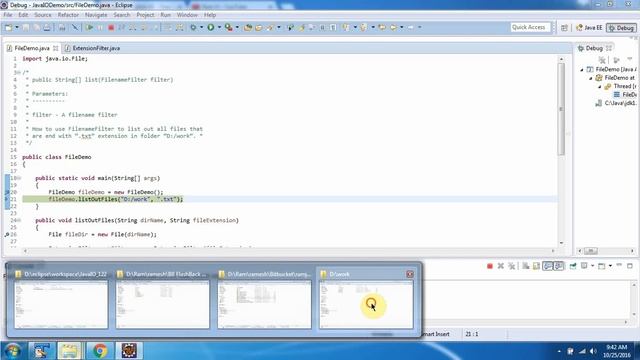This screenshot has height=360, width=640.
Task: Click Remove All Terminated Launches in Console toolbar
Action: tap(511, 266)
